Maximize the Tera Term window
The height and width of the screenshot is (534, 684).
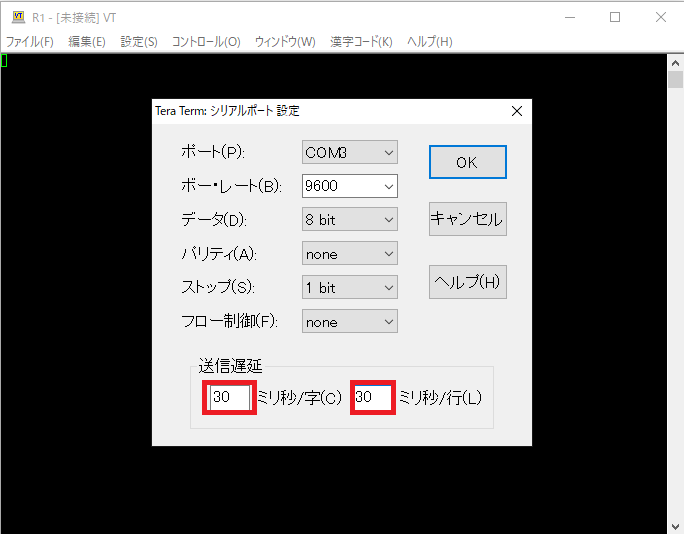click(x=615, y=17)
